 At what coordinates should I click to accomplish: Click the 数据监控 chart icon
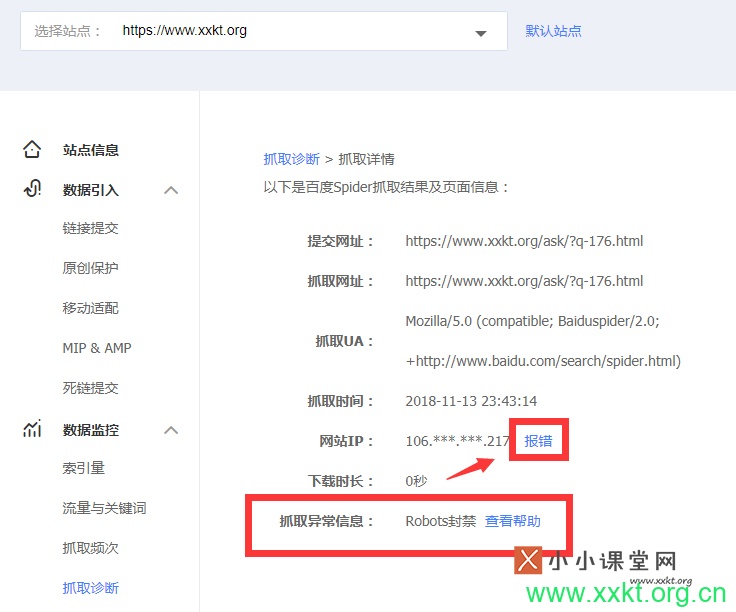coord(32,428)
